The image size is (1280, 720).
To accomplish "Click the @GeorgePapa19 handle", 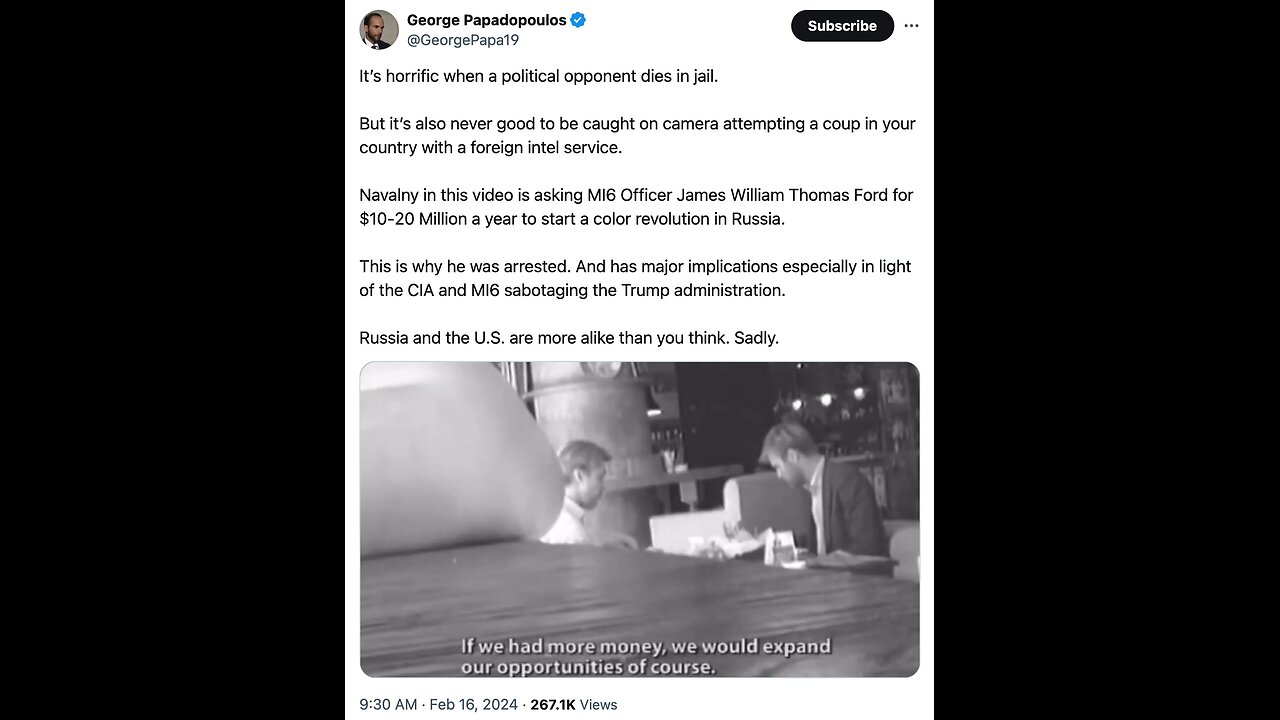I will pos(462,40).
